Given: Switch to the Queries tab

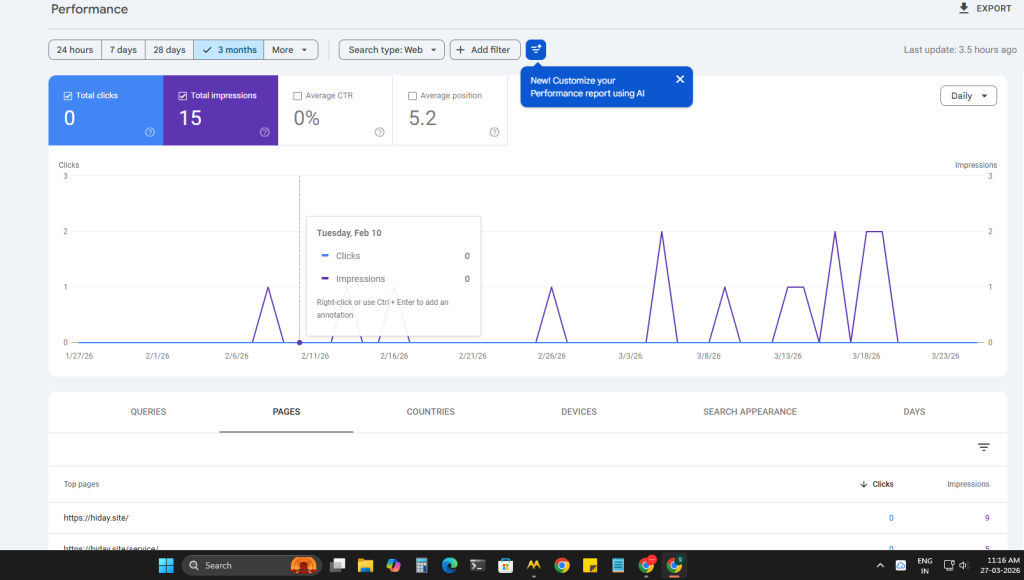Looking at the screenshot, I should pyautogui.click(x=148, y=412).
